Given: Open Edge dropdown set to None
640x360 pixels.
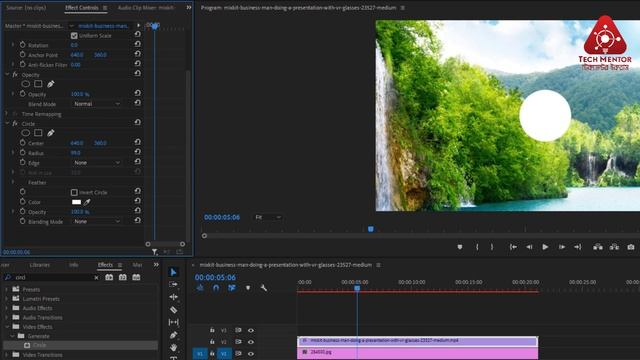Looking at the screenshot, I should point(97,163).
